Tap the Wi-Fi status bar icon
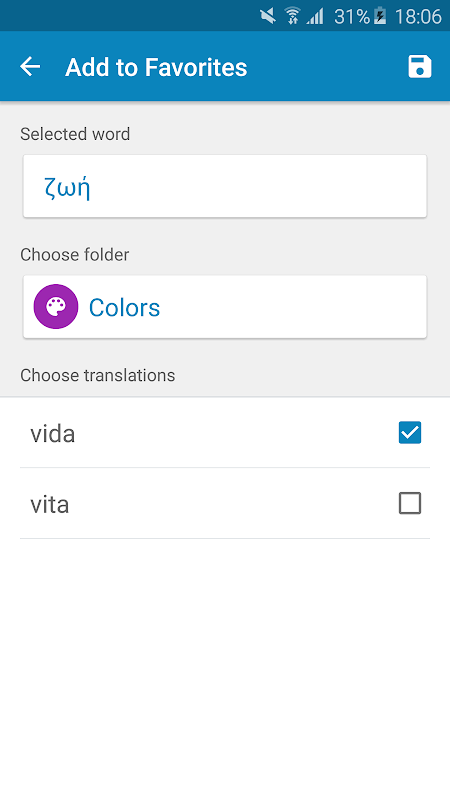This screenshot has height=800, width=450. point(292,16)
